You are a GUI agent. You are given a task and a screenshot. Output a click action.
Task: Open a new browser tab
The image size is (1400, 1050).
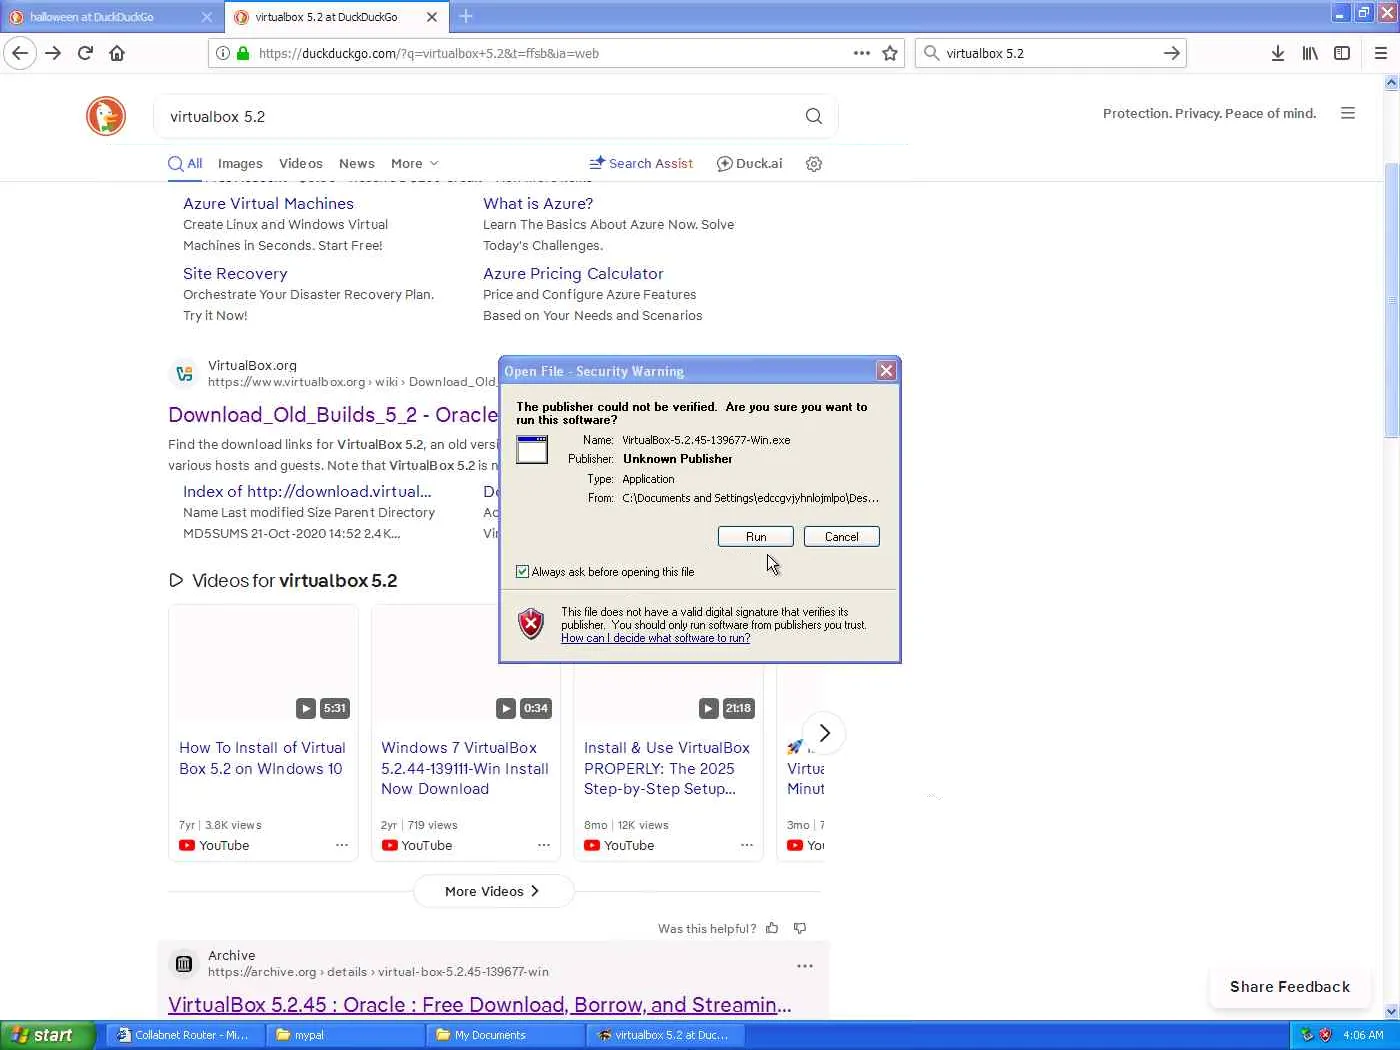(x=466, y=16)
